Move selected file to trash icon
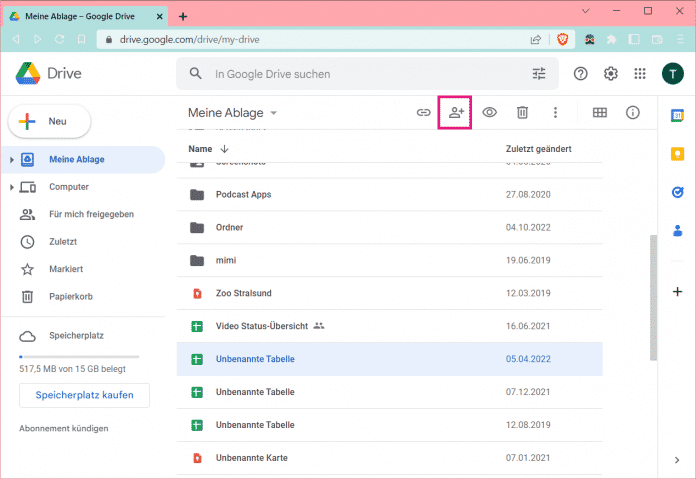The width and height of the screenshot is (696, 479). 522,113
